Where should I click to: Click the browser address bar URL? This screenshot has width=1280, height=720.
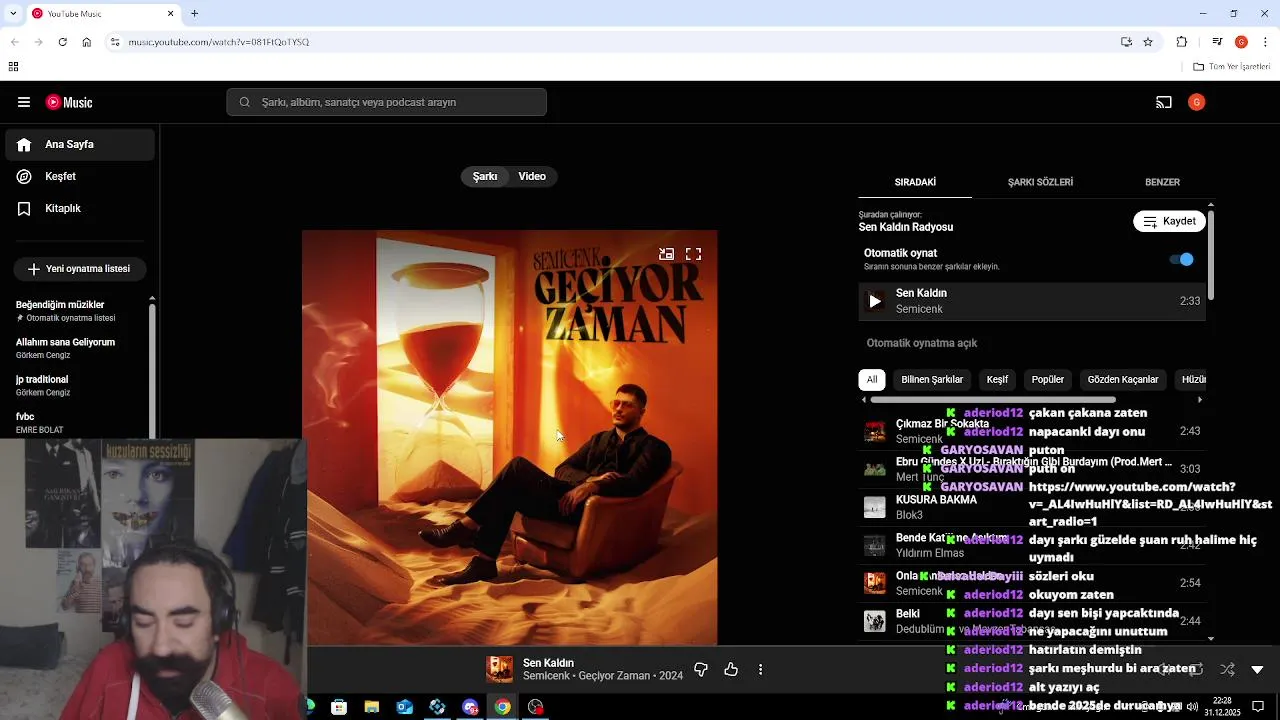219,42
